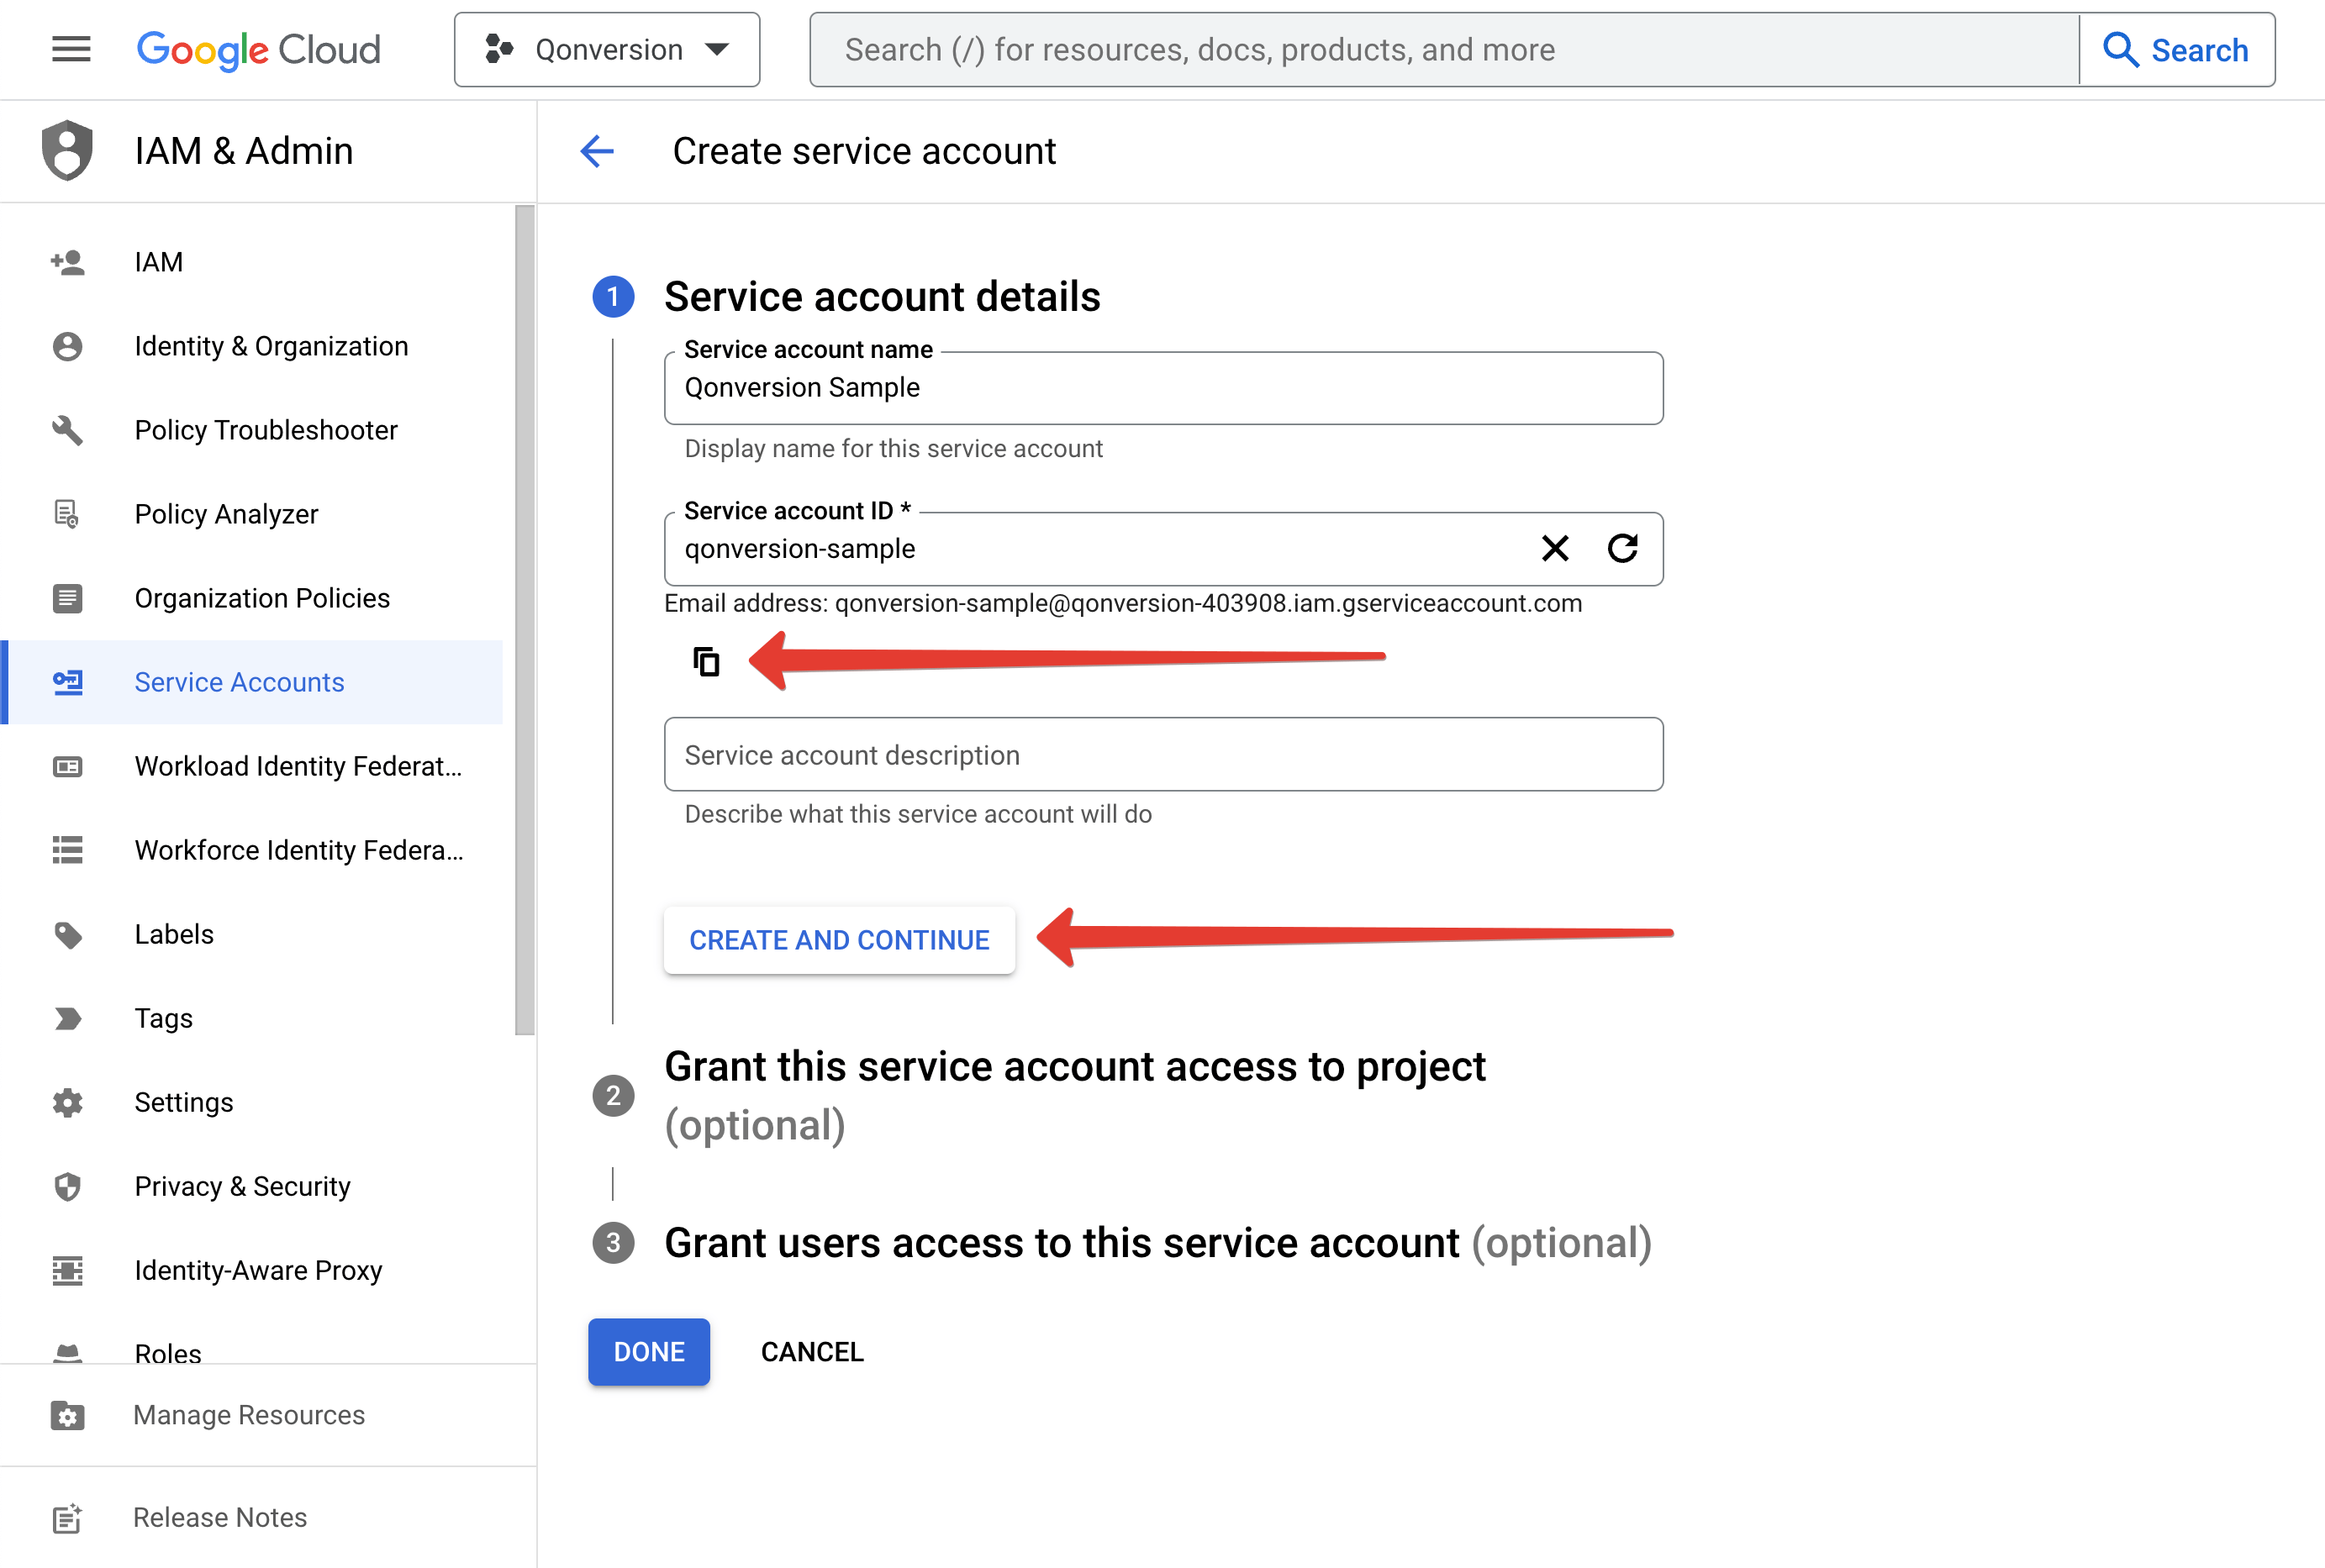
Task: Click the IAM & Admin shield icon
Action: (x=67, y=150)
